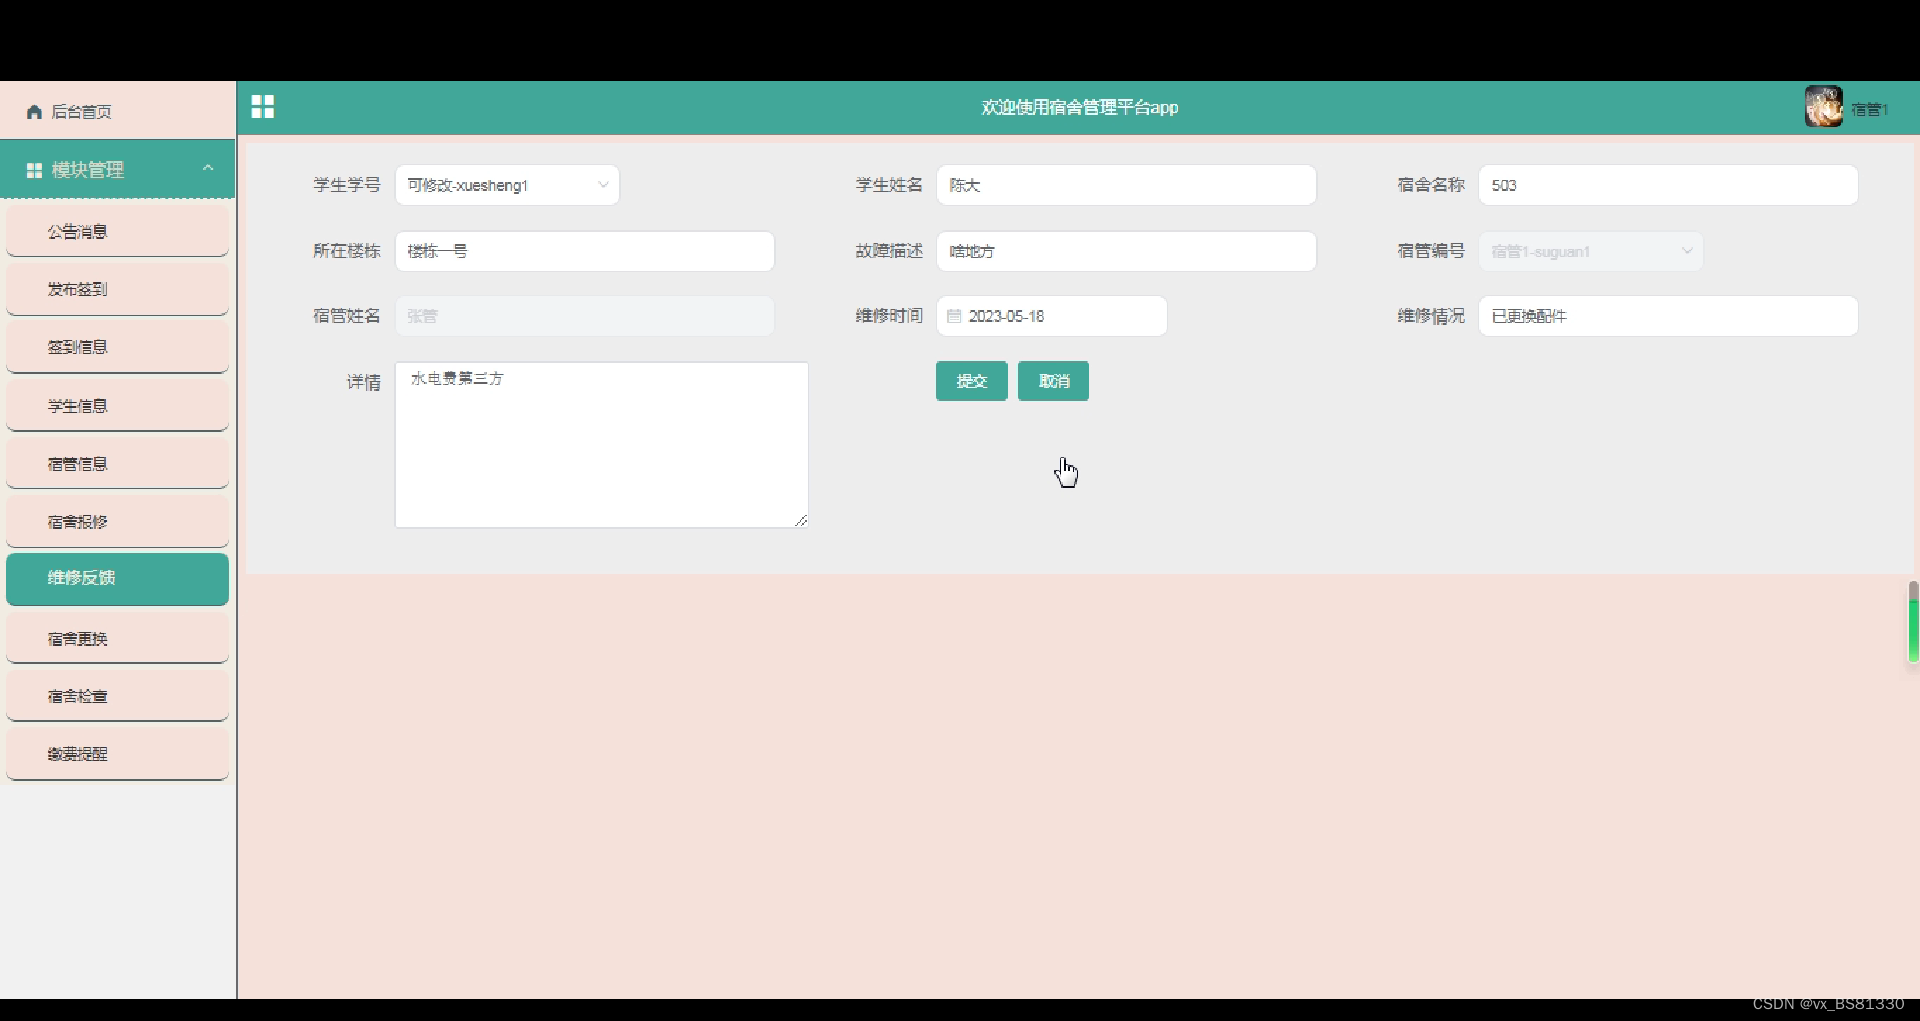Open the 宿舍更换 menu item
The height and width of the screenshot is (1021, 1920).
point(118,638)
